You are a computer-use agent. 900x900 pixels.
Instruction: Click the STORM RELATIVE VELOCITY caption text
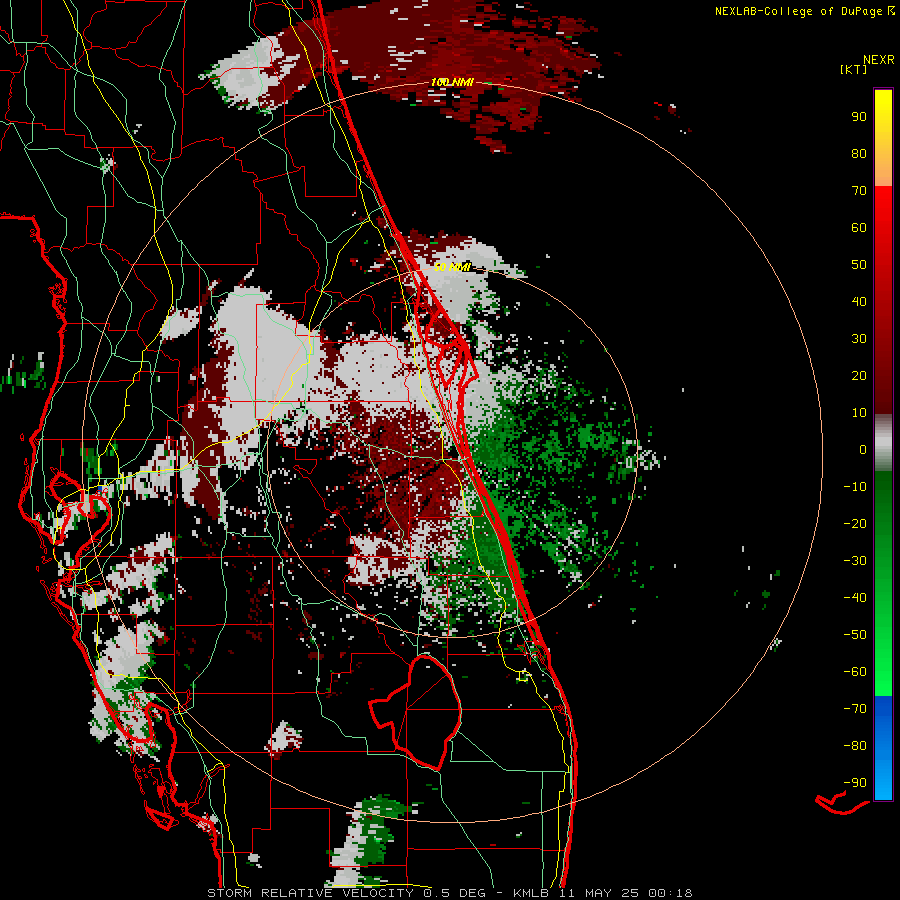(311, 893)
